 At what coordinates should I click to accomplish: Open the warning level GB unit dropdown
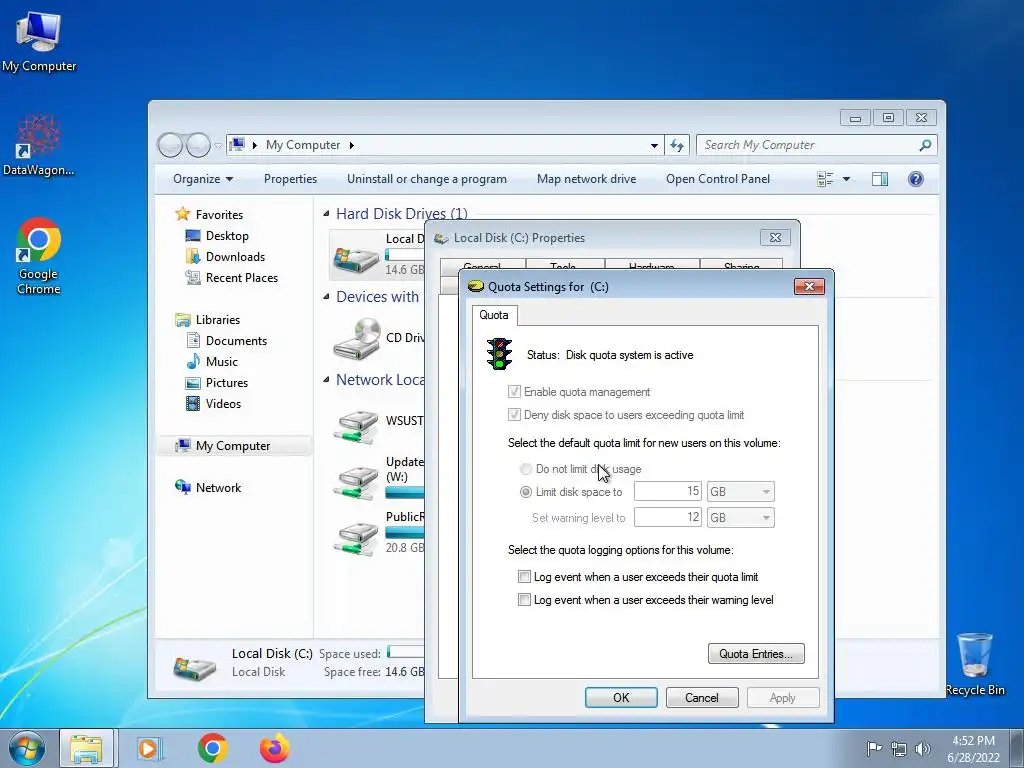[x=741, y=518]
